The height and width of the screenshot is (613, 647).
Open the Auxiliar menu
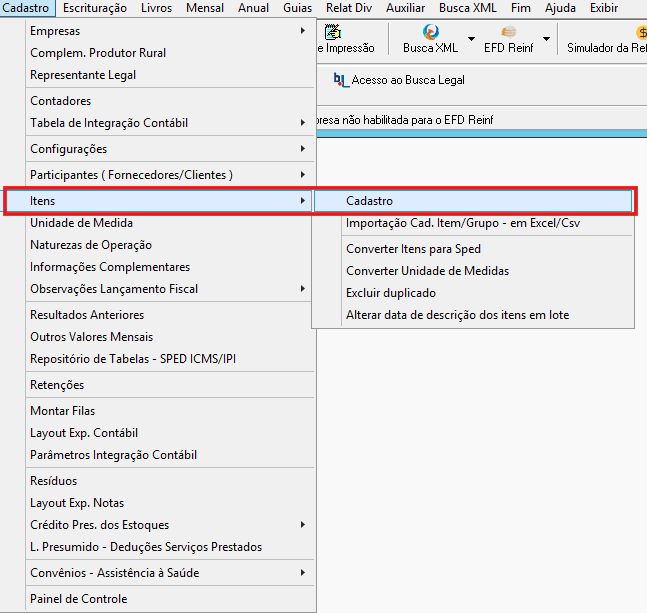click(x=406, y=8)
